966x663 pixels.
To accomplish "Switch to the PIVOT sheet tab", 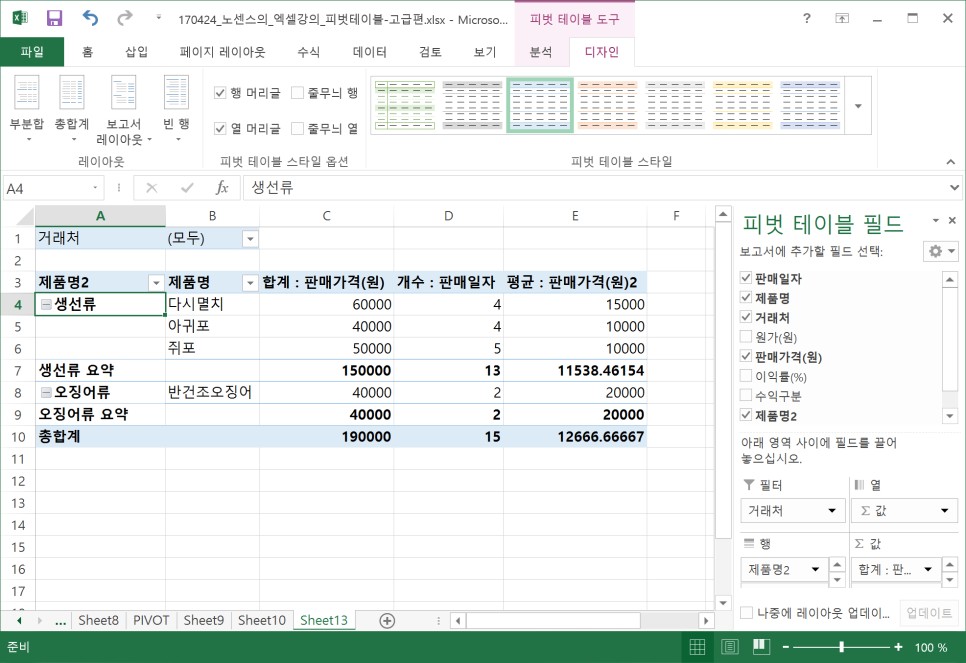I will pos(151,620).
